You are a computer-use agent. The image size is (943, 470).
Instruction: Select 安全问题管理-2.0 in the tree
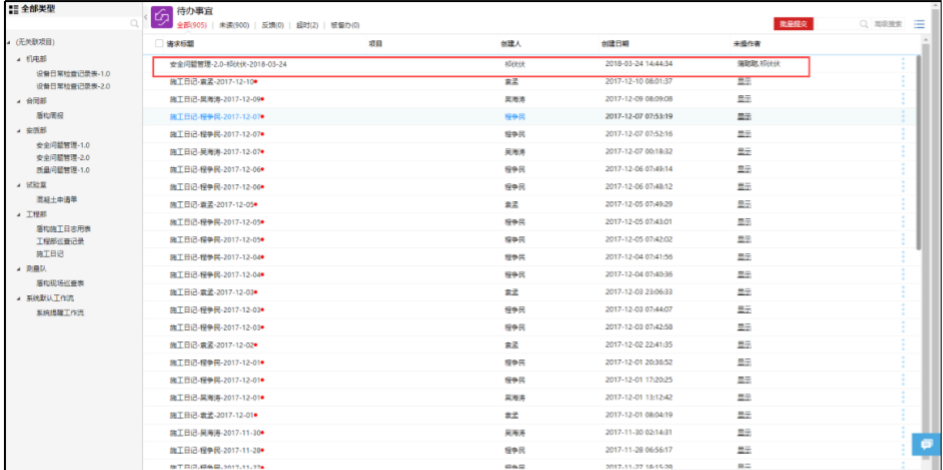click(63, 157)
